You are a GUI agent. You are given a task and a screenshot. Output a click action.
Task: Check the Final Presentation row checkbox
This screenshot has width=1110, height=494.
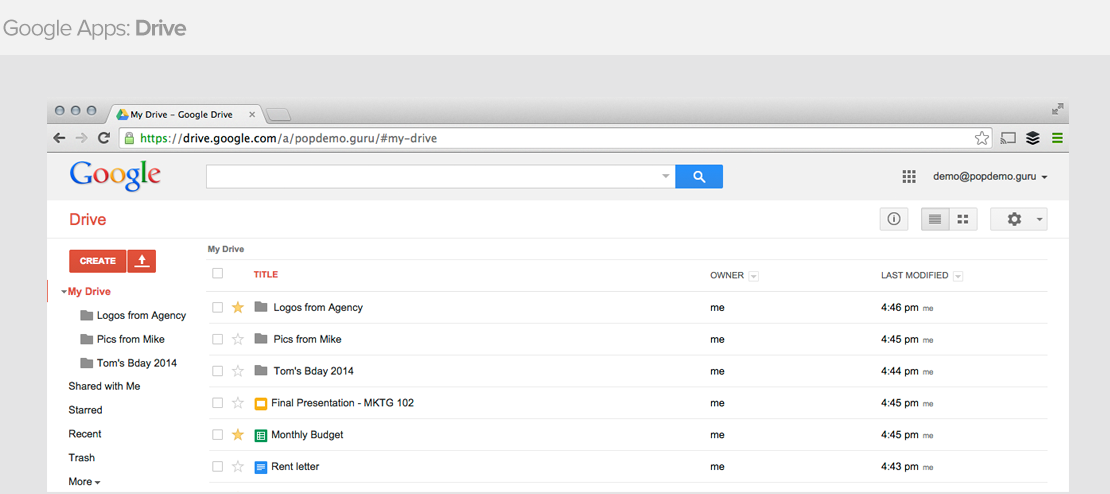(x=217, y=403)
